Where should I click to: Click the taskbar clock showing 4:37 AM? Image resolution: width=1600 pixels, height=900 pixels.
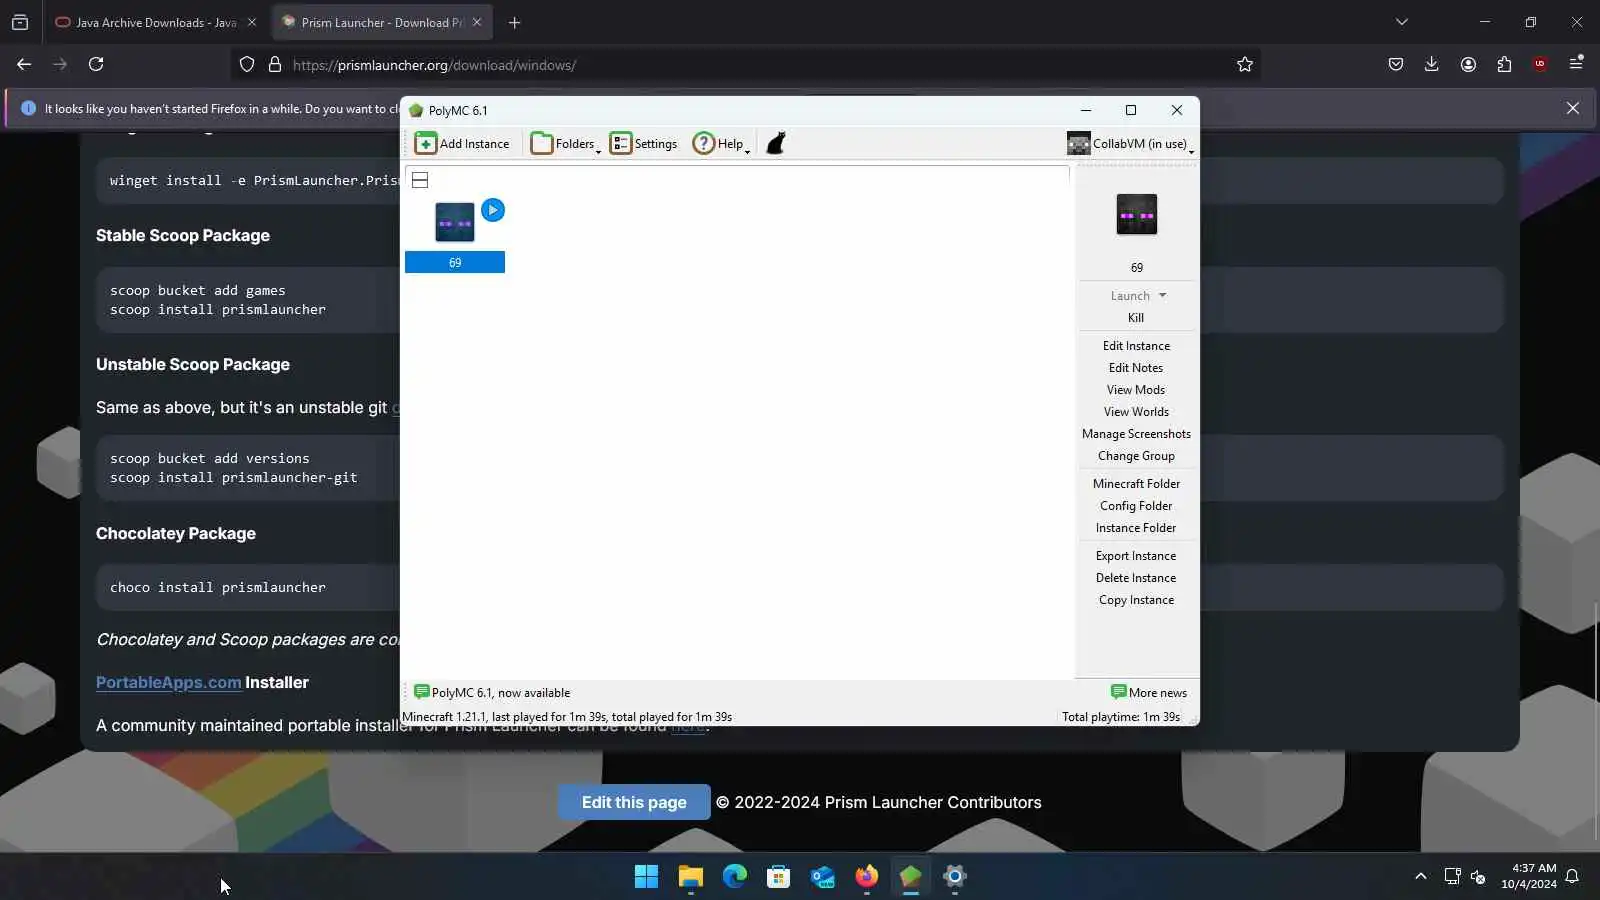[1529, 876]
